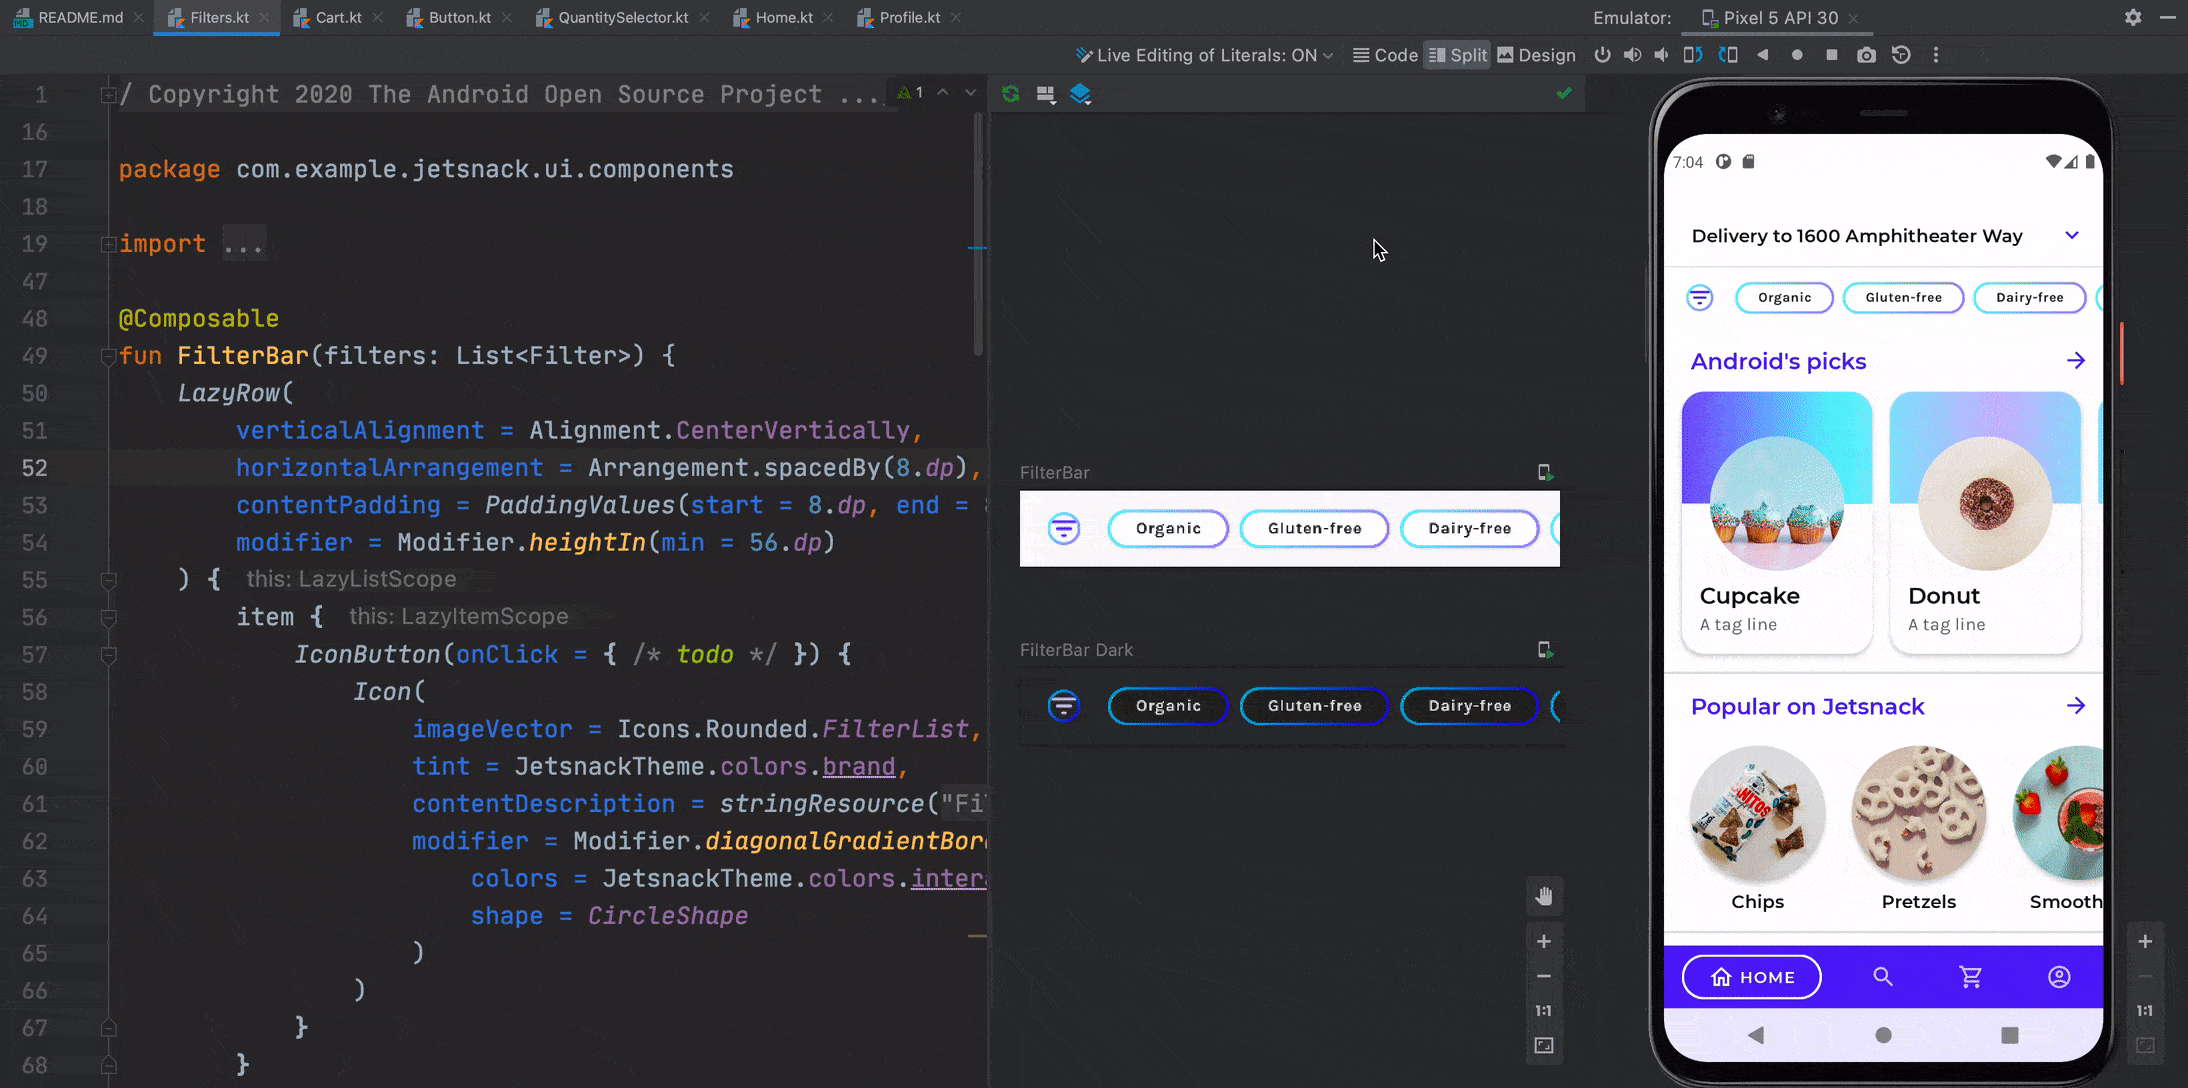This screenshot has width=2188, height=1088.
Task: Select the Cart.kt tab
Action: tap(338, 17)
